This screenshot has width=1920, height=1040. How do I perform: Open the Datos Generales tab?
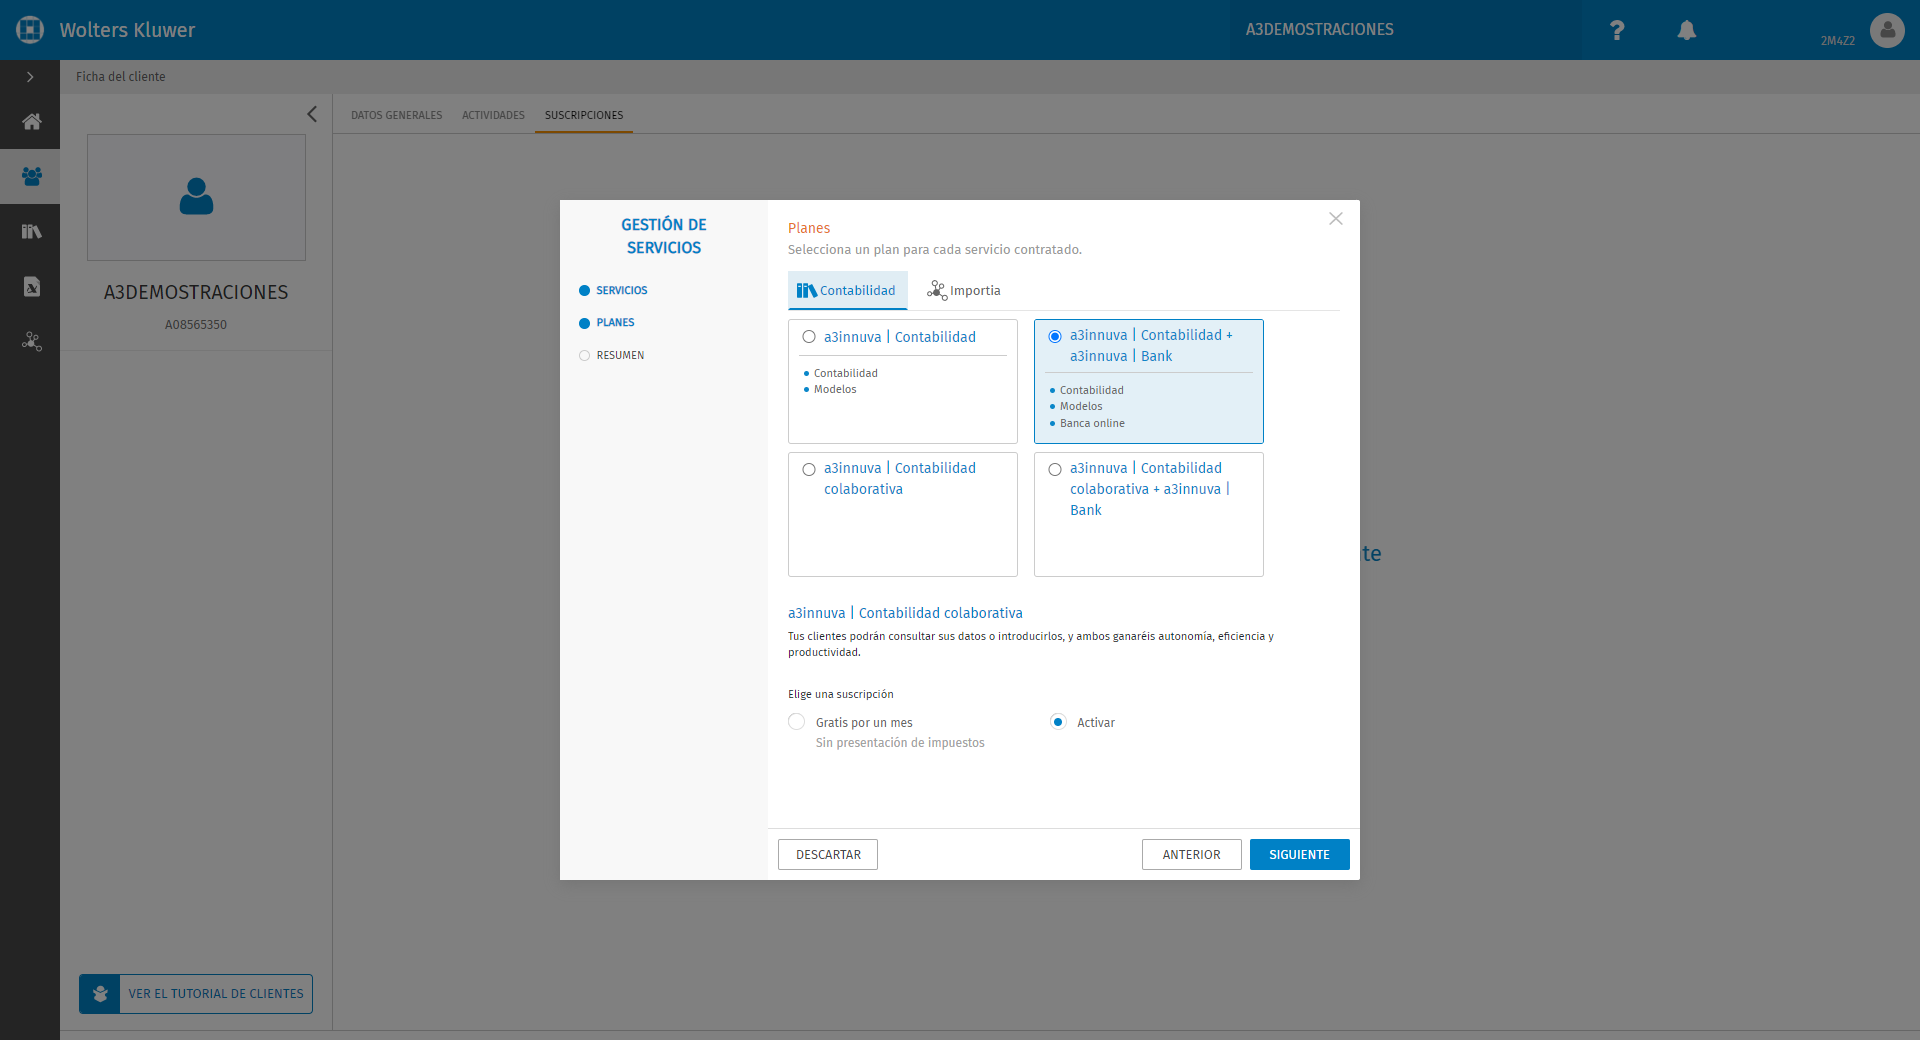tap(396, 115)
